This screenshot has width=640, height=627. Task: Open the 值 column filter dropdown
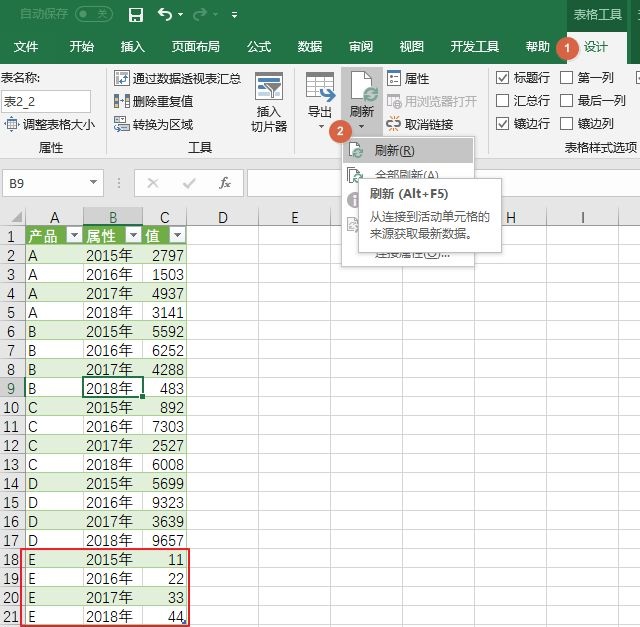[x=177, y=235]
